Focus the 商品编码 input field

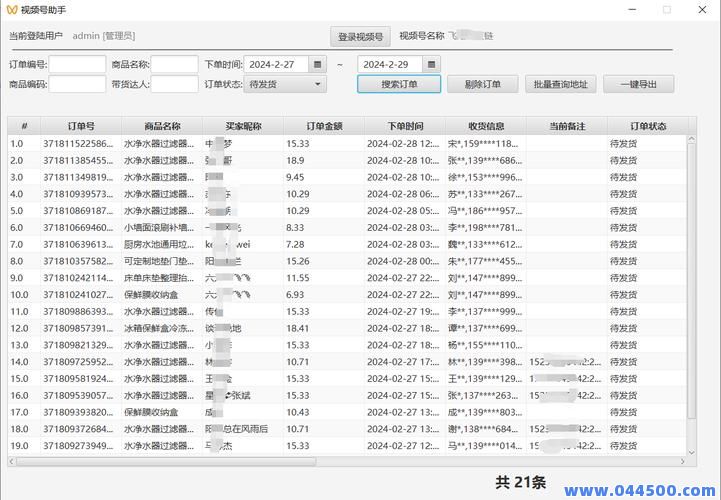77,84
